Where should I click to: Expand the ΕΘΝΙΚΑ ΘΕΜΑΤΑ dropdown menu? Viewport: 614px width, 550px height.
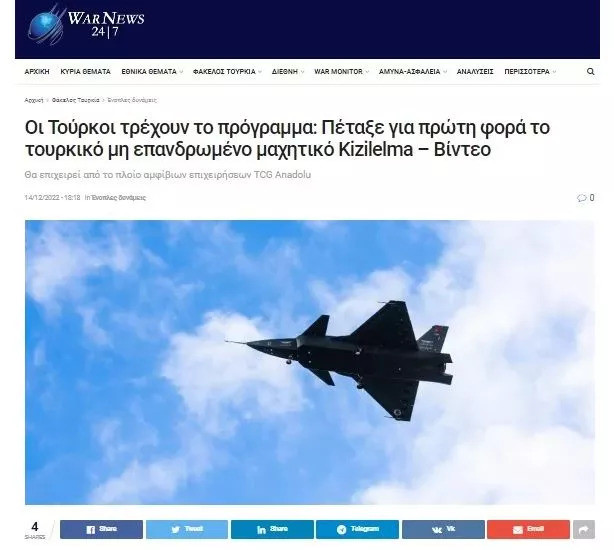pyautogui.click(x=152, y=72)
